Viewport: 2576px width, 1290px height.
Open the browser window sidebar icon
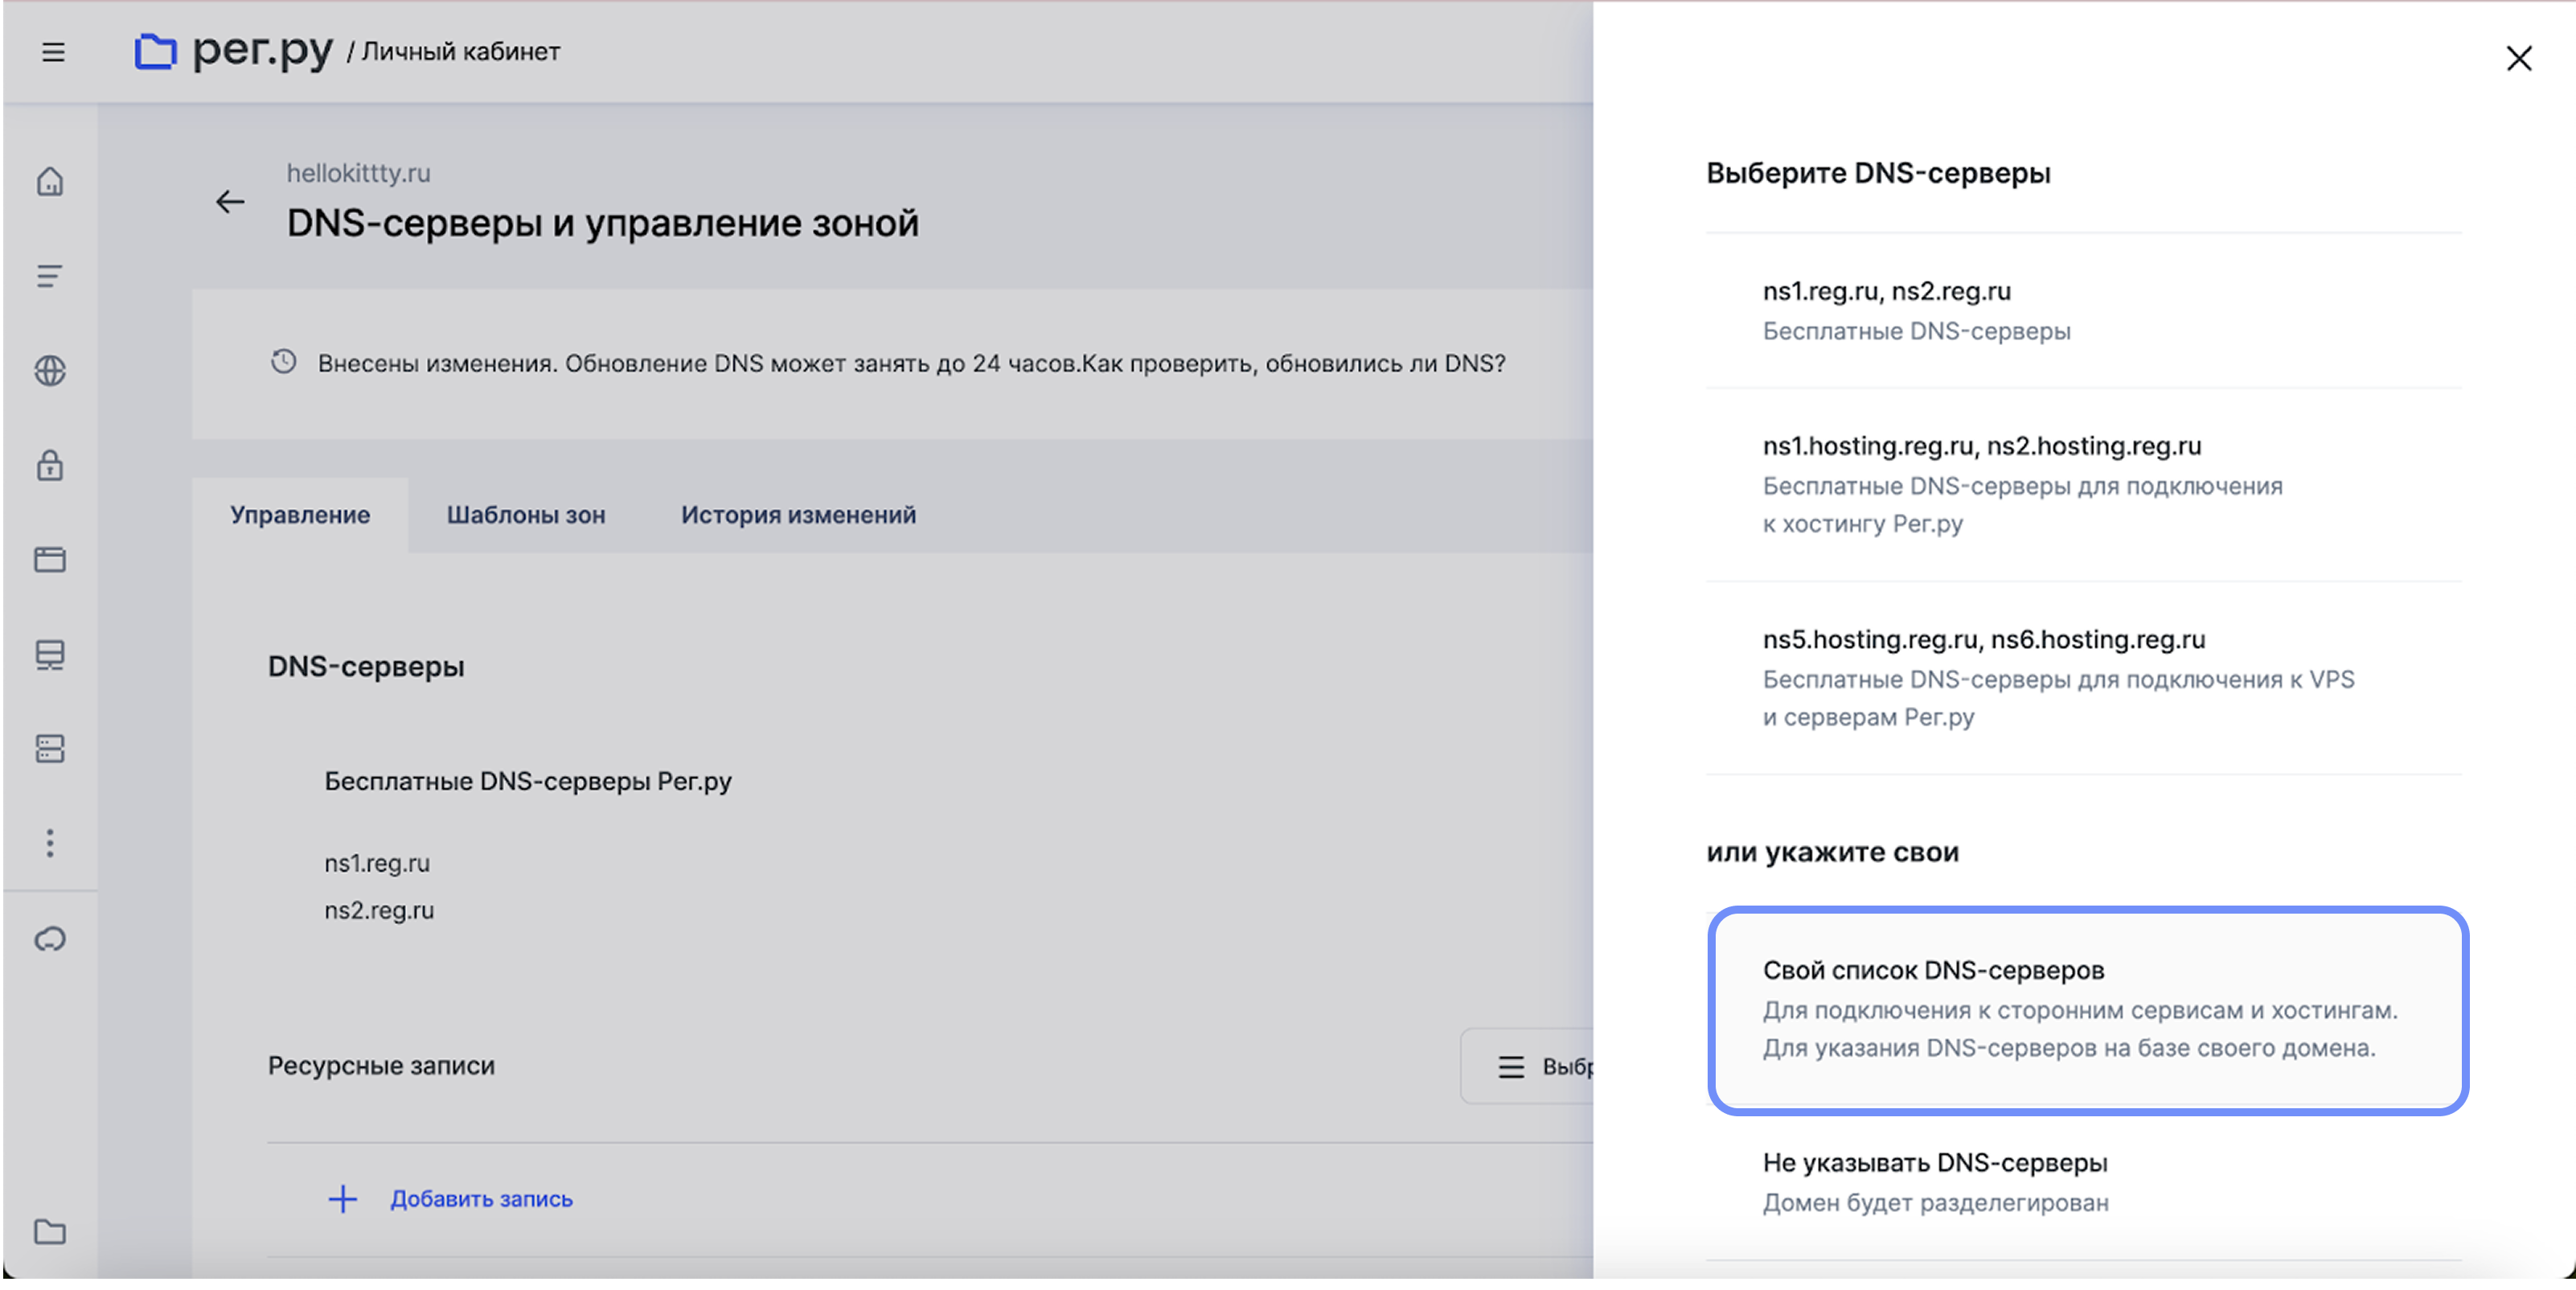coord(50,559)
